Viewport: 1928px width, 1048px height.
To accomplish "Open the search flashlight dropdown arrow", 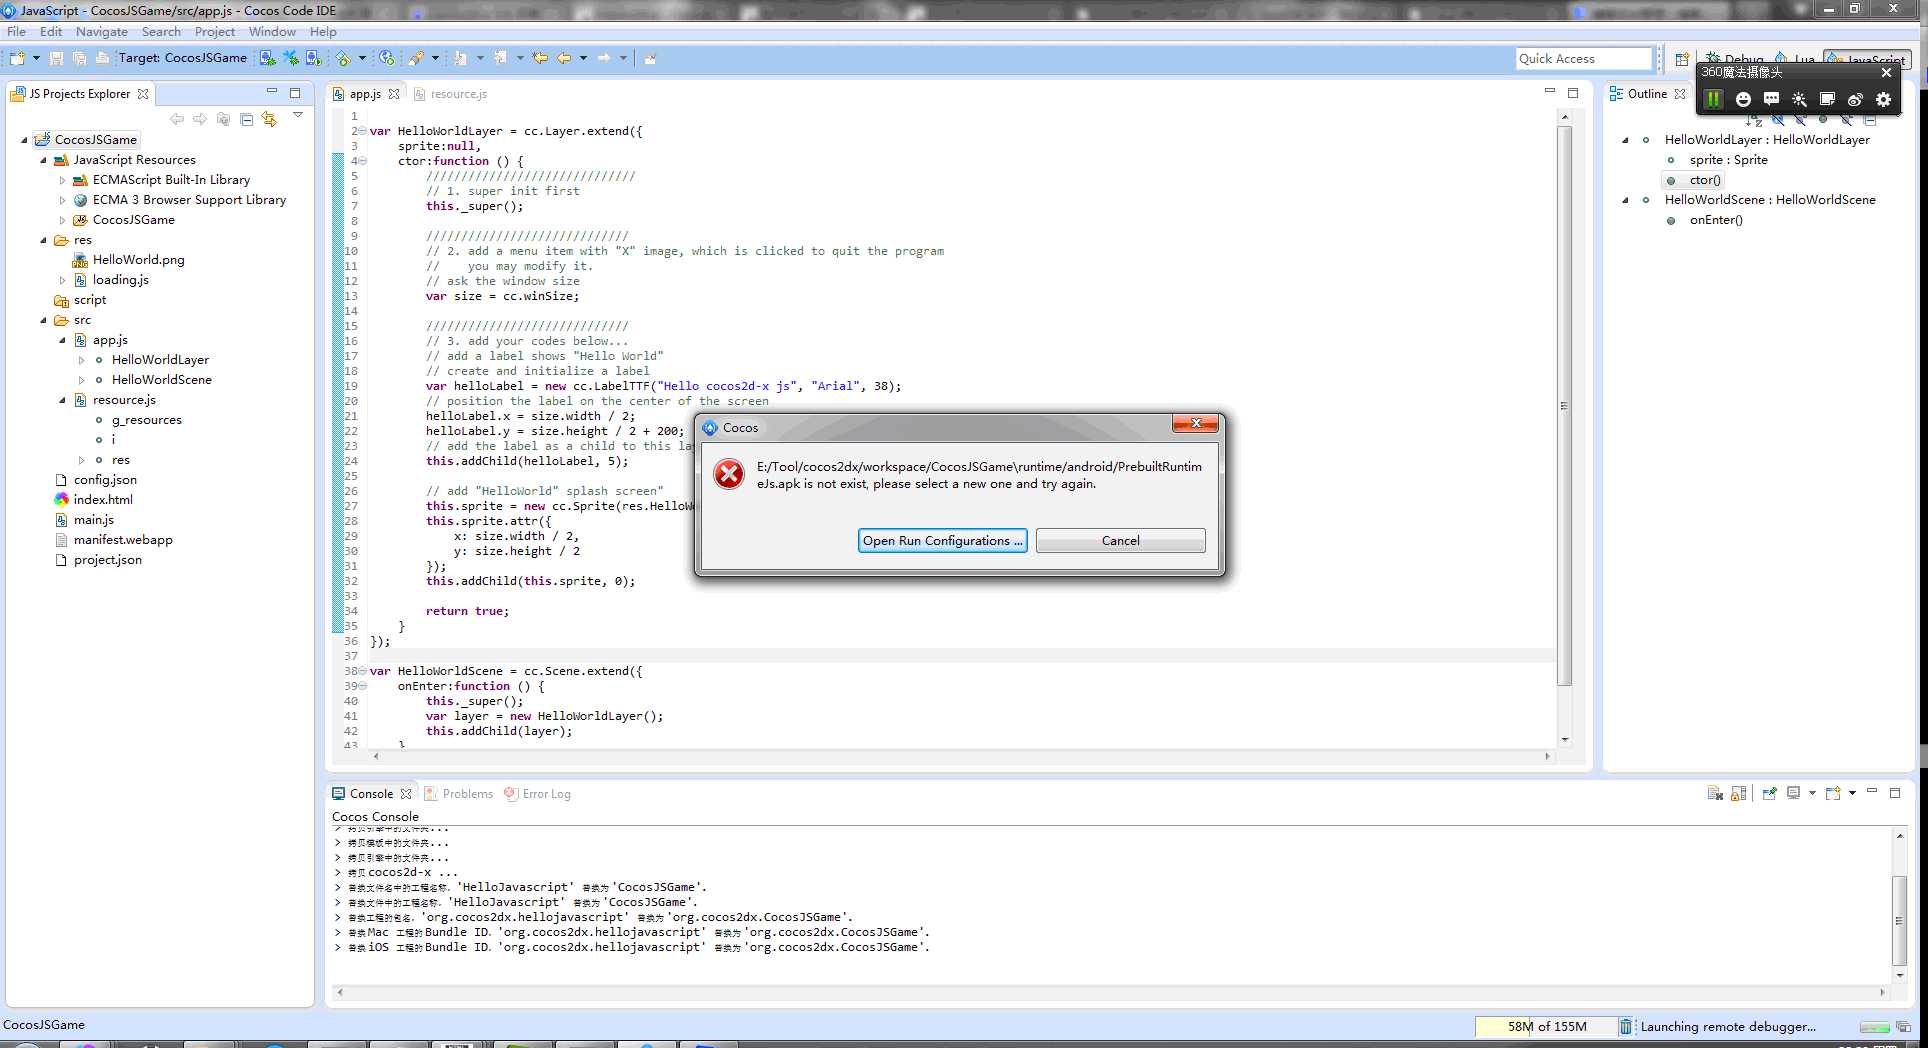I will pyautogui.click(x=435, y=58).
